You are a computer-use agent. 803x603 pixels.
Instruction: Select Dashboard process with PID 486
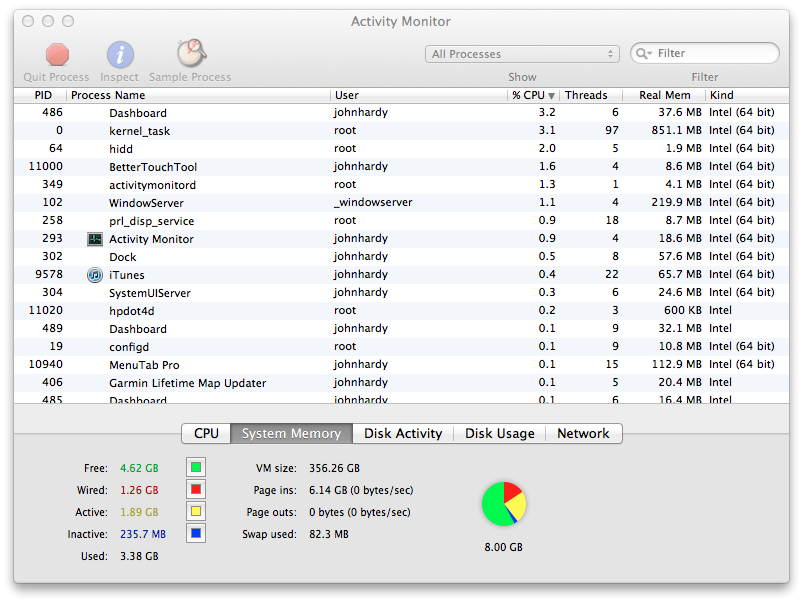point(402,113)
